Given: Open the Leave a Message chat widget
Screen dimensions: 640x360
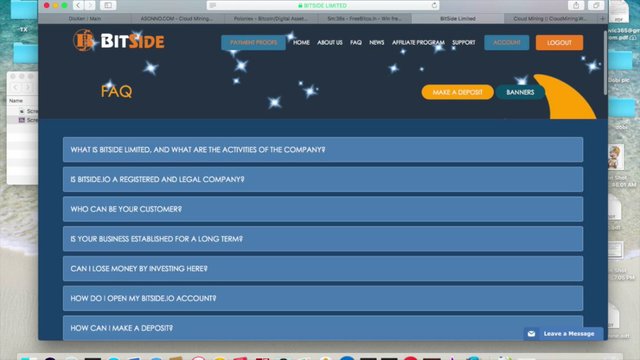Looking at the screenshot, I should pos(563,334).
